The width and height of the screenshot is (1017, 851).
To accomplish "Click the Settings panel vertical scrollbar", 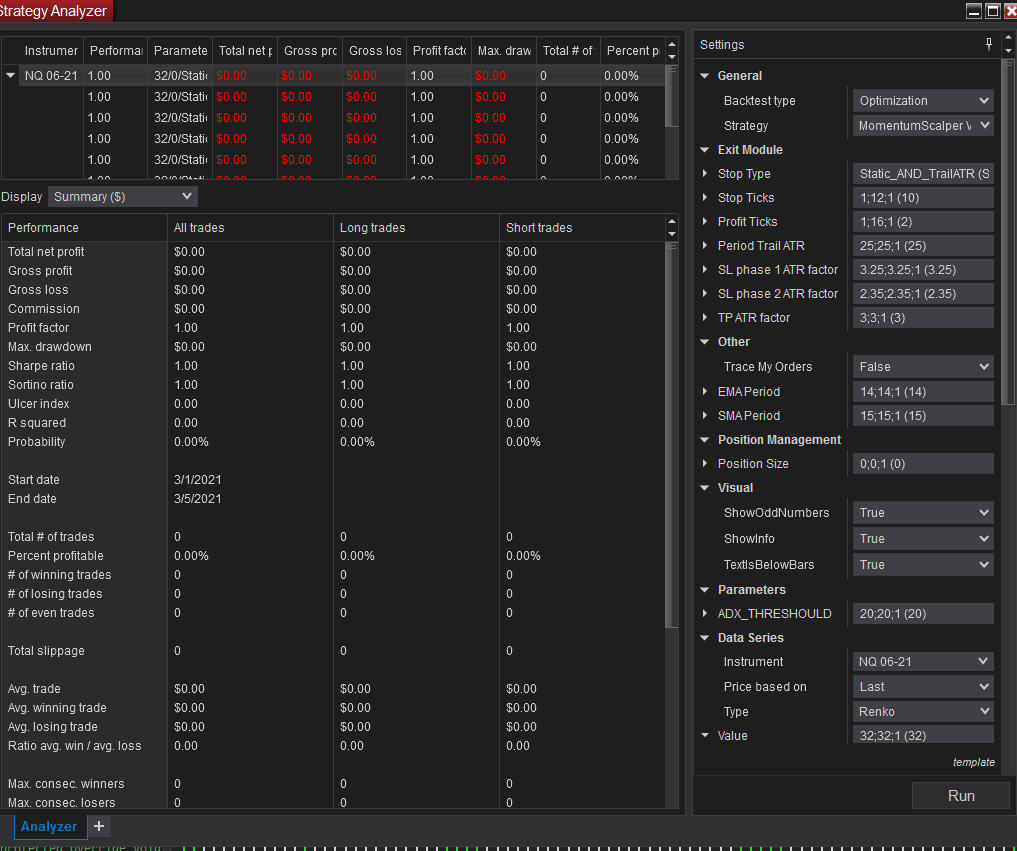I will (x=1008, y=234).
